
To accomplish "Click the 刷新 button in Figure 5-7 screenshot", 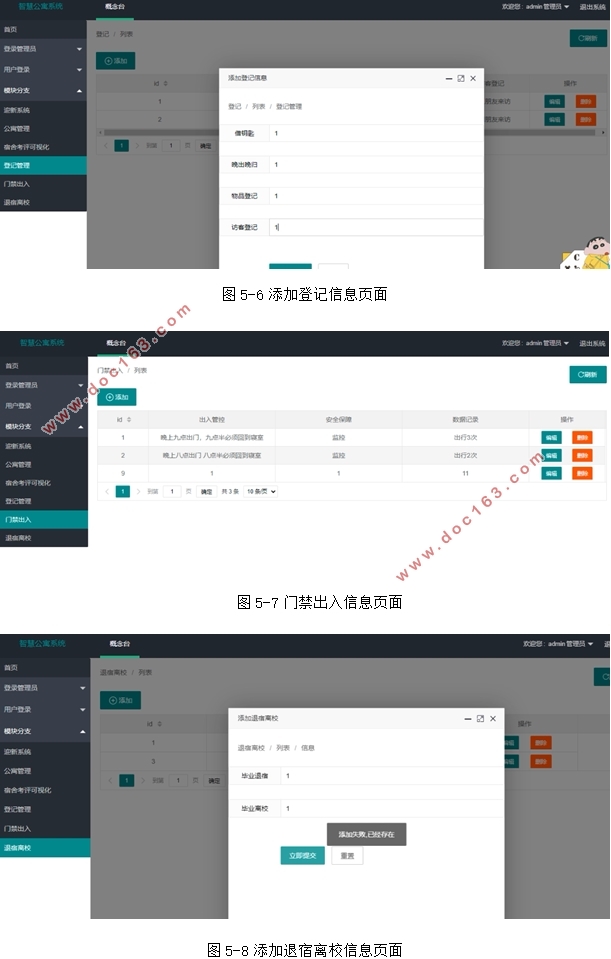I will tap(588, 374).
